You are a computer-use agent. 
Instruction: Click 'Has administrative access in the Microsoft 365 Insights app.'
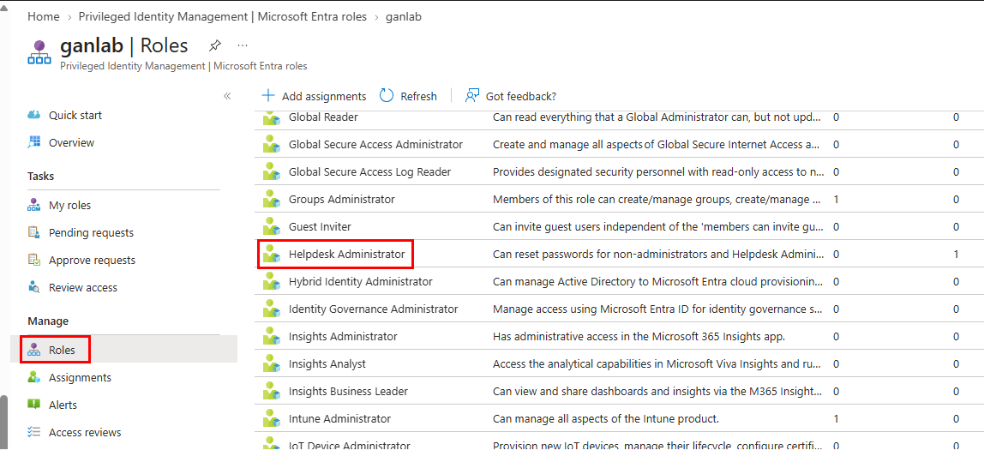coord(639,336)
